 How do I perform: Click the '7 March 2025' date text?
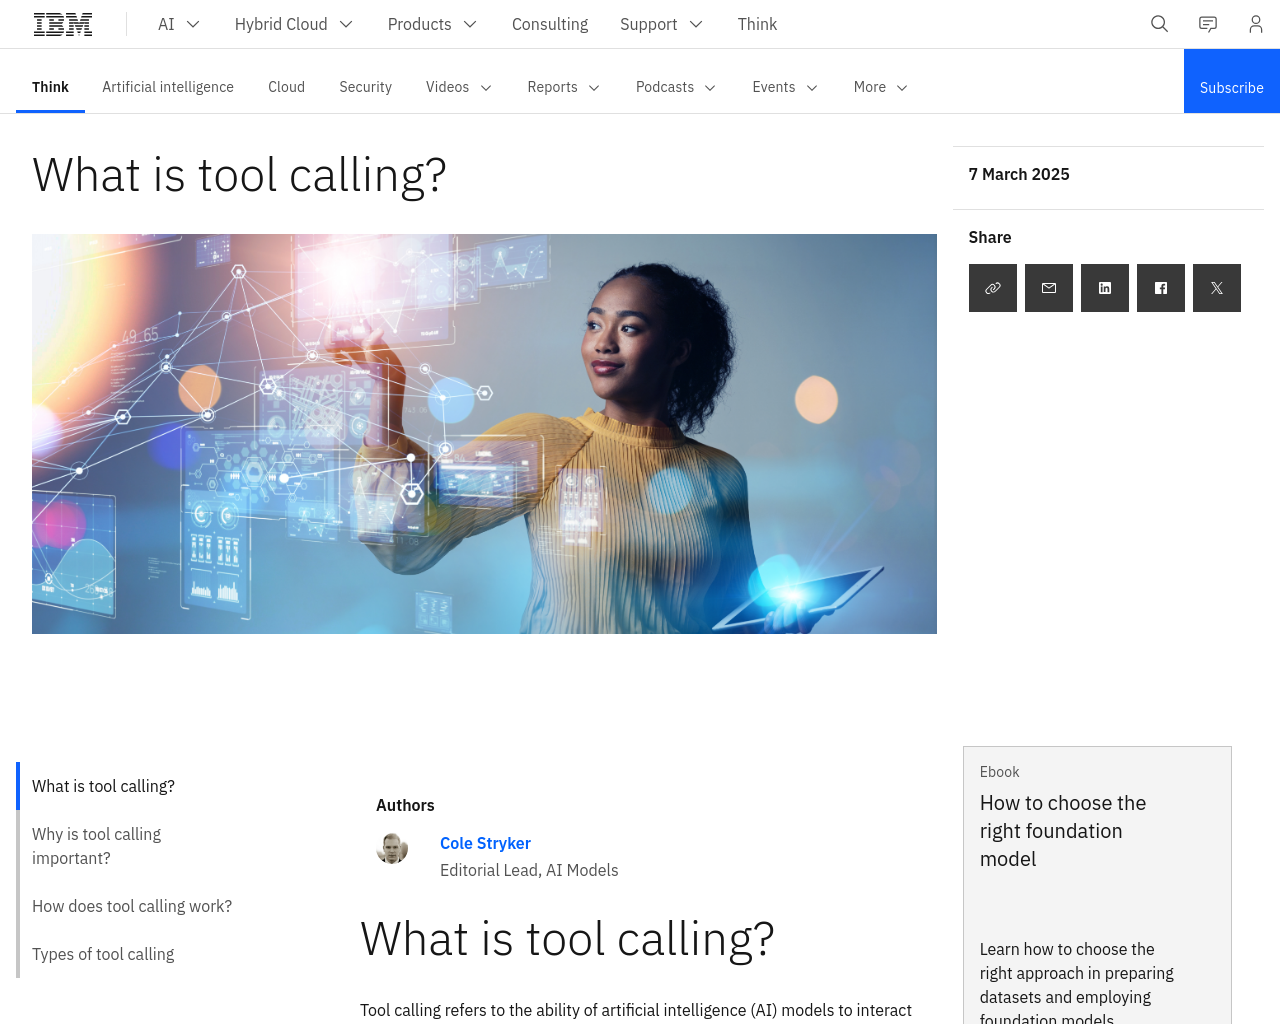click(1019, 174)
